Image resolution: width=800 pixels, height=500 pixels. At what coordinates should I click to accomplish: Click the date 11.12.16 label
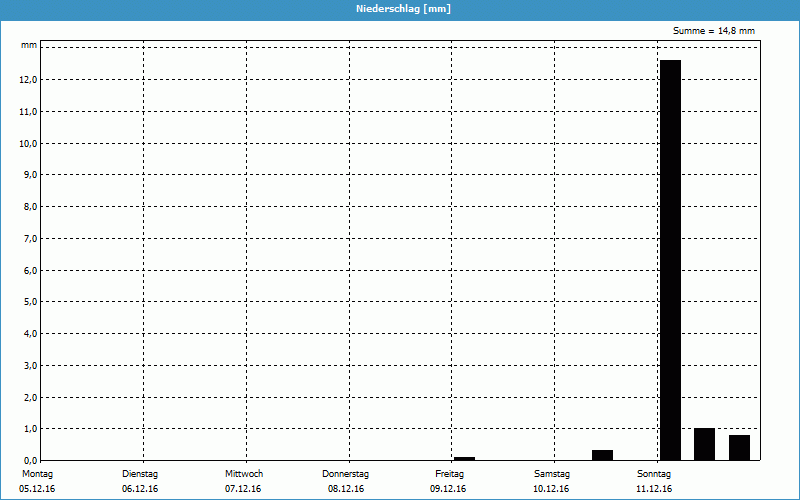[654, 489]
